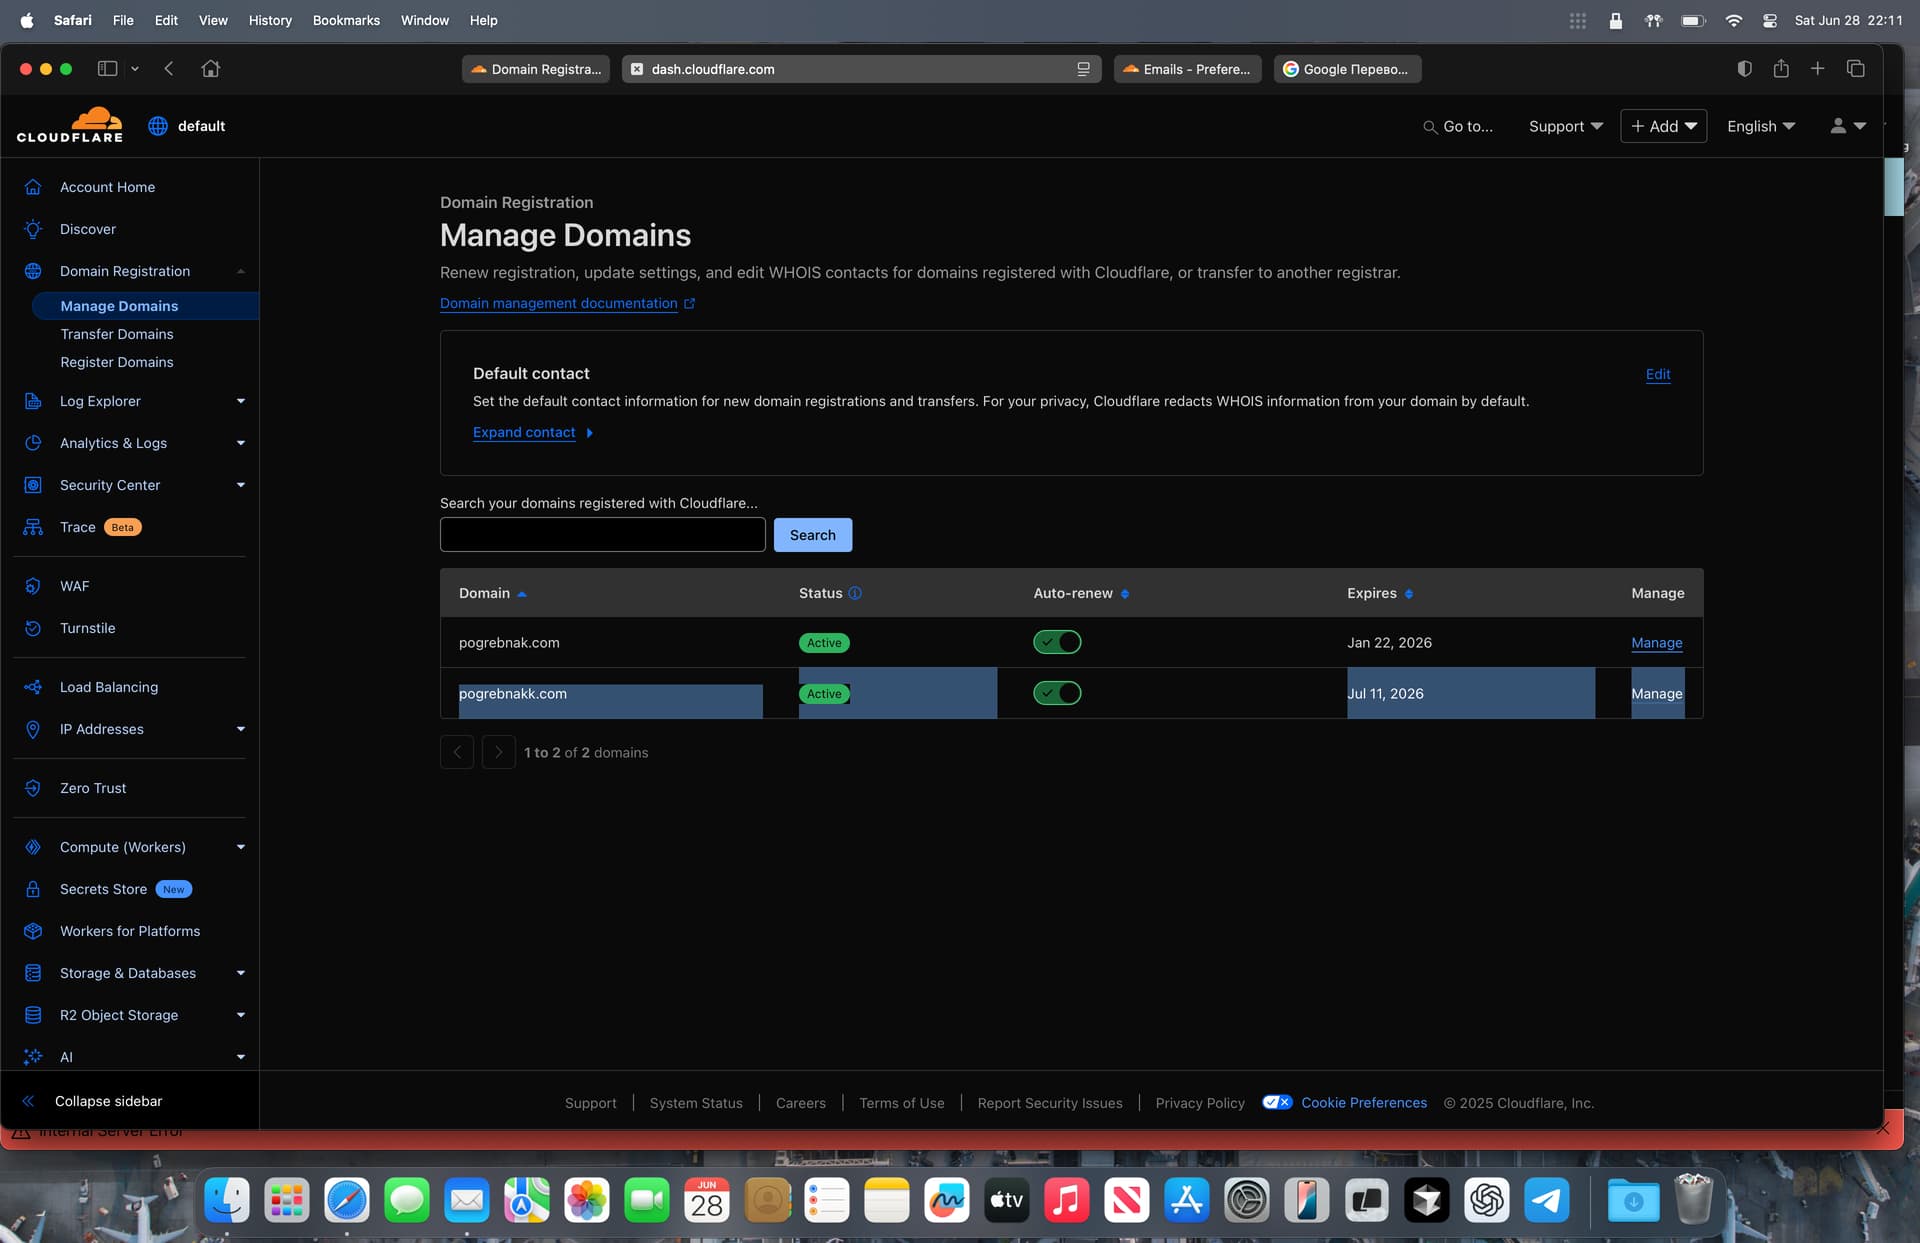Click the Turnstile icon
The image size is (1920, 1243).
click(x=33, y=628)
